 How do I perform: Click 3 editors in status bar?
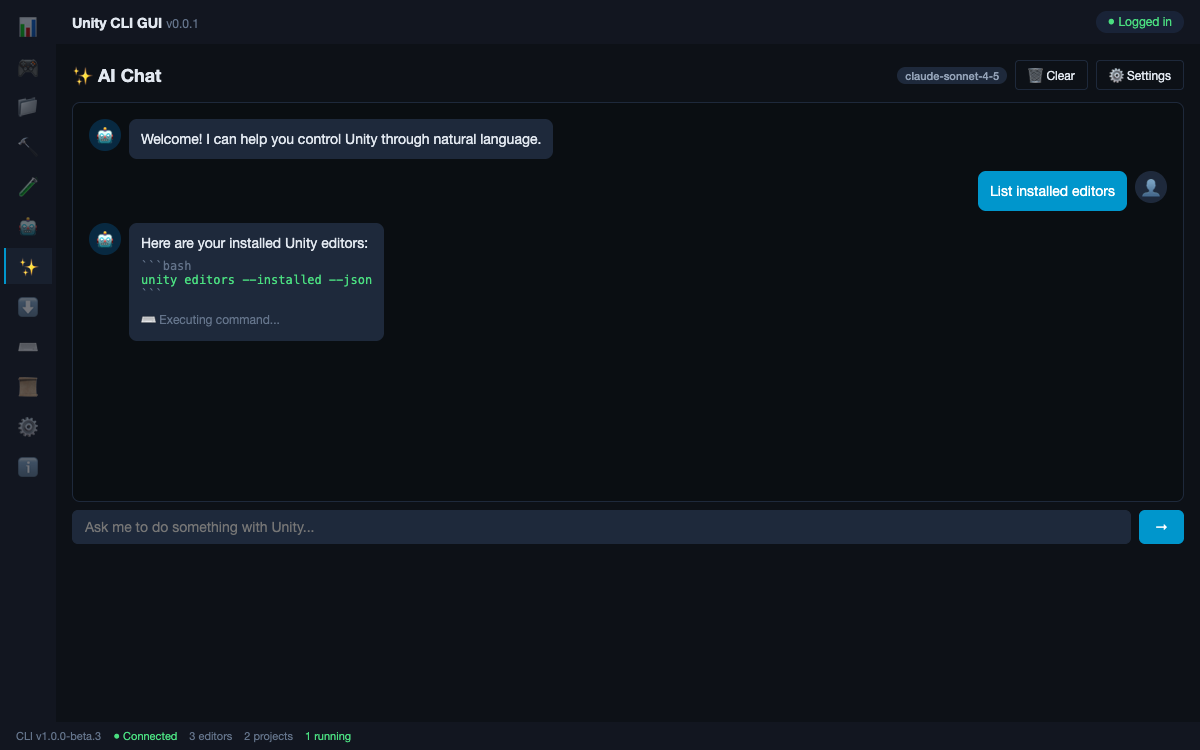point(210,736)
